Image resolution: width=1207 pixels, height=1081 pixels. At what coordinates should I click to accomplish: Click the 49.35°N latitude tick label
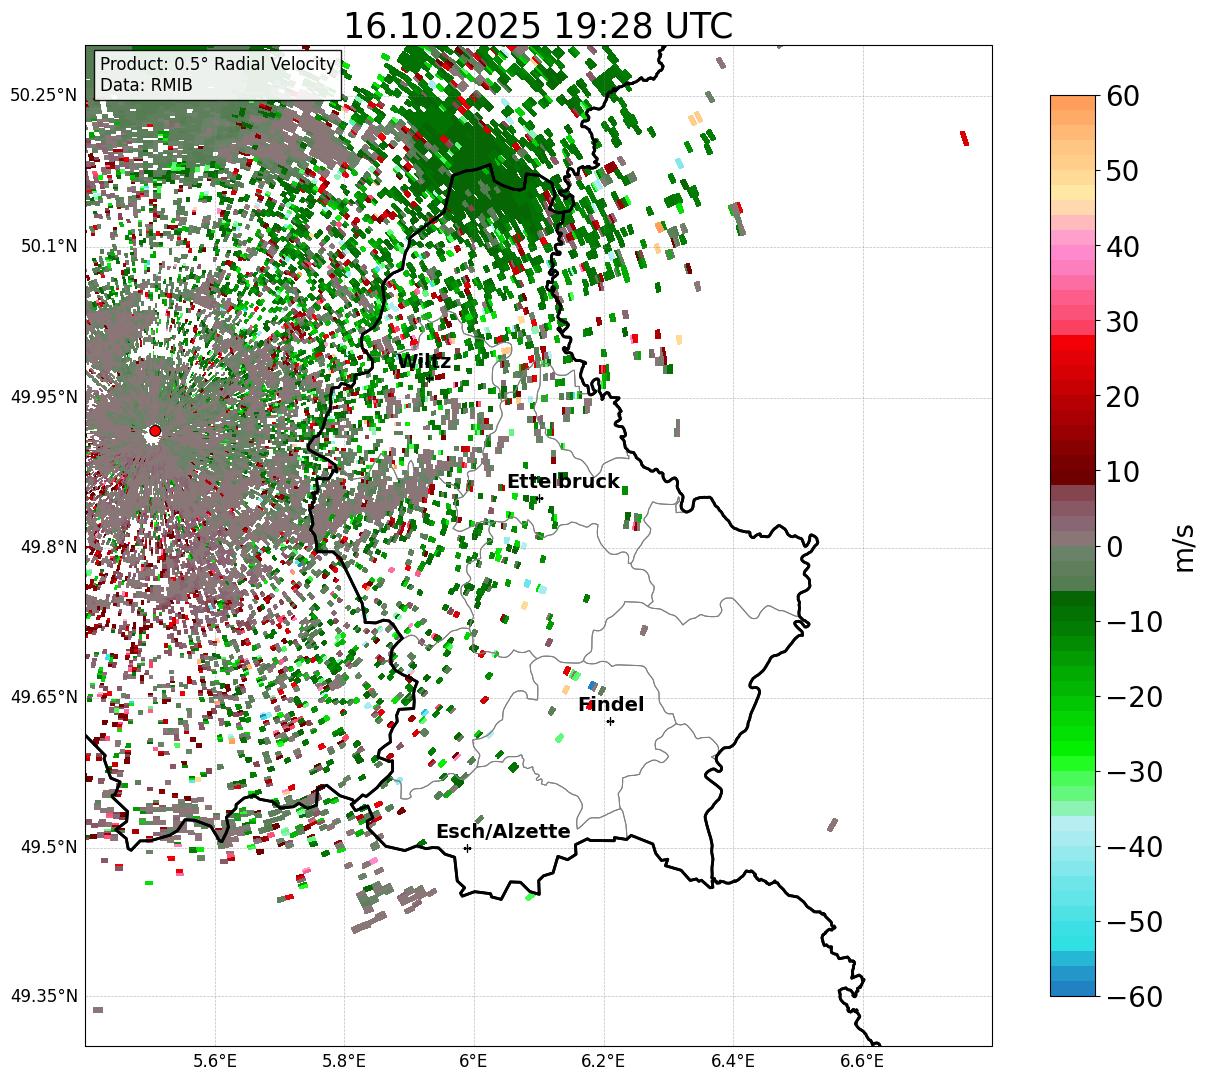point(43,996)
